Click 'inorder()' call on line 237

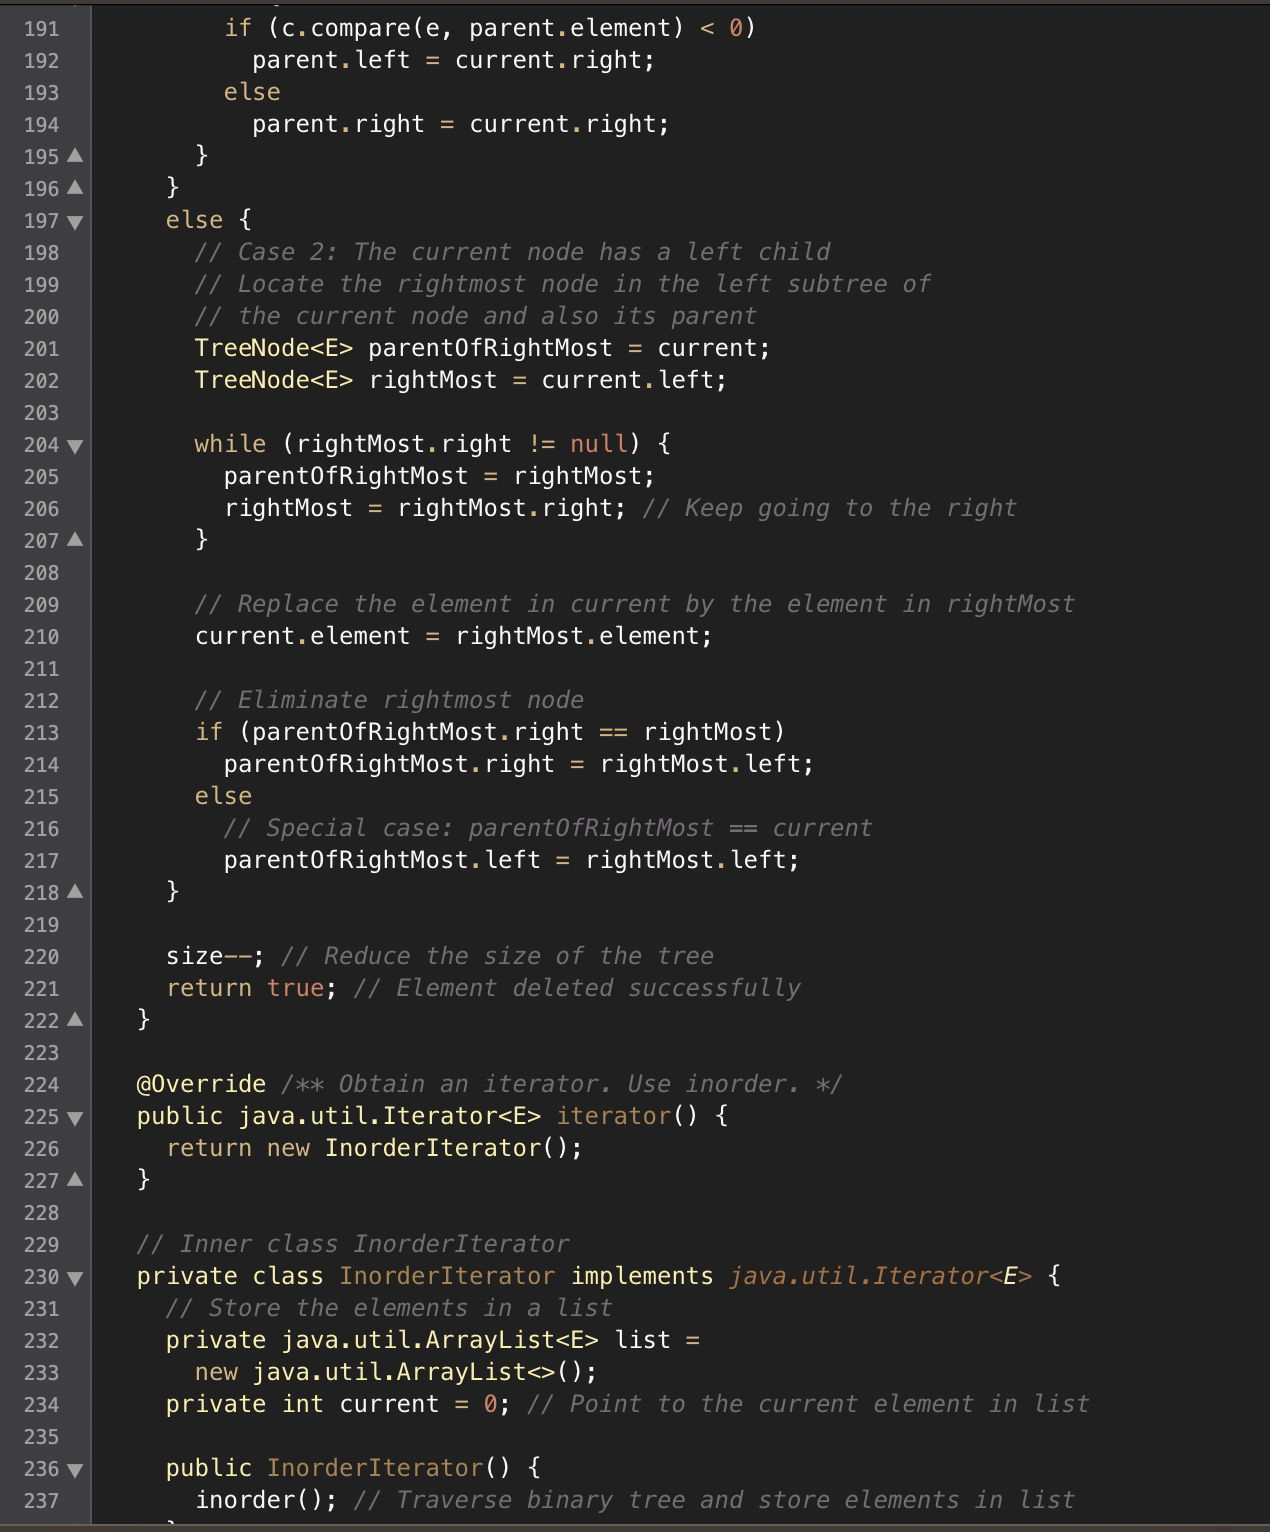[259, 1500]
